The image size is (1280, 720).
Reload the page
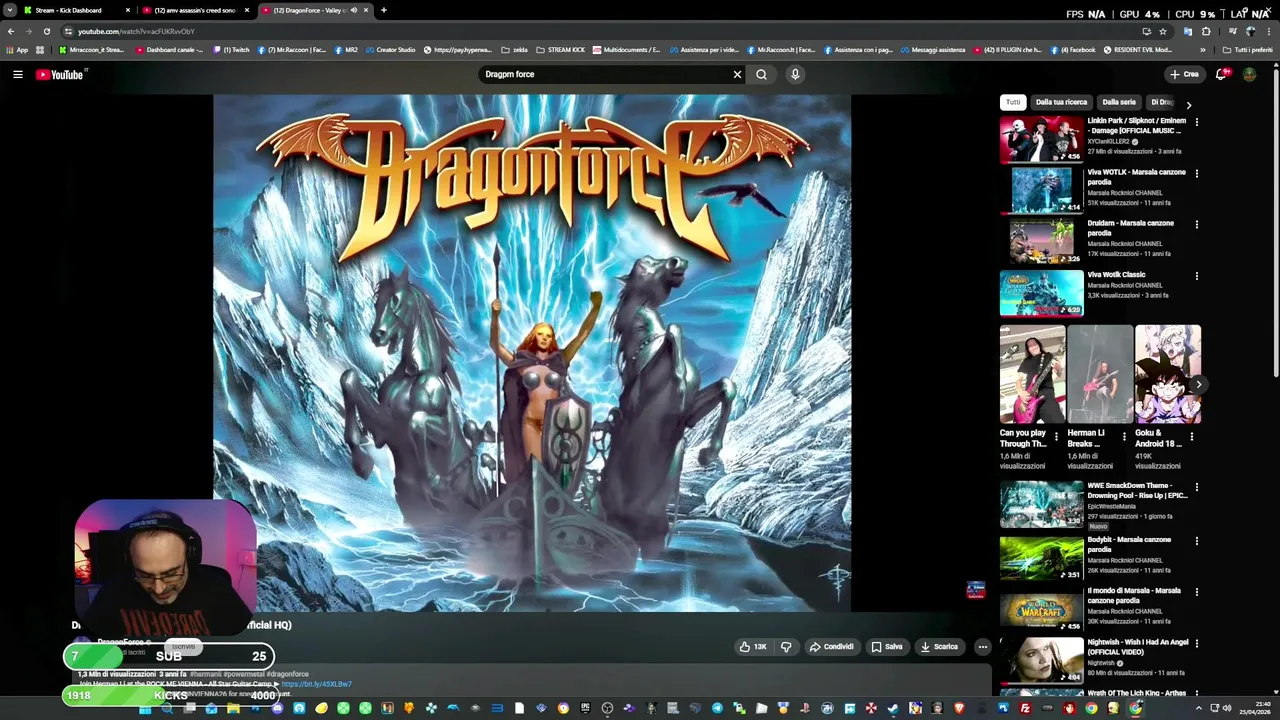pos(46,31)
